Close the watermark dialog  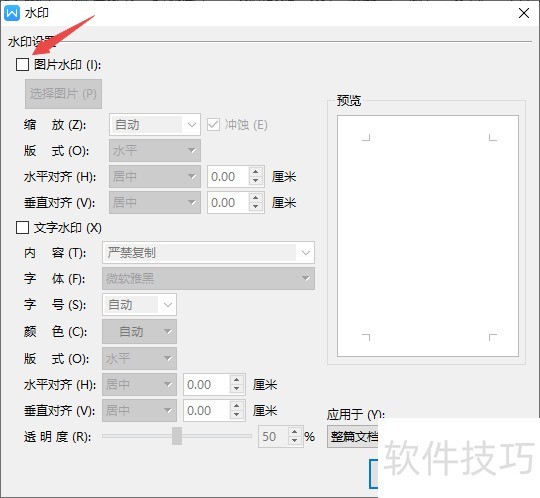coord(523,13)
